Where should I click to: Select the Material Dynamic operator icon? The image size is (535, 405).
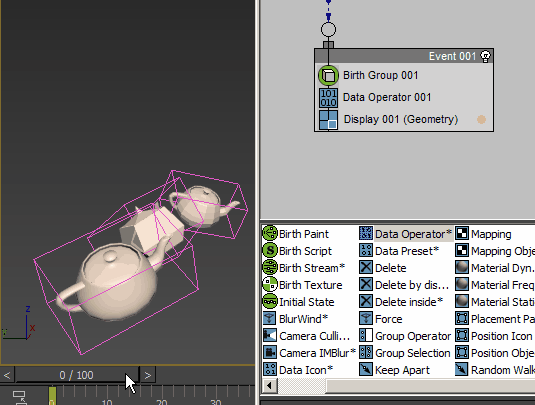click(x=462, y=267)
